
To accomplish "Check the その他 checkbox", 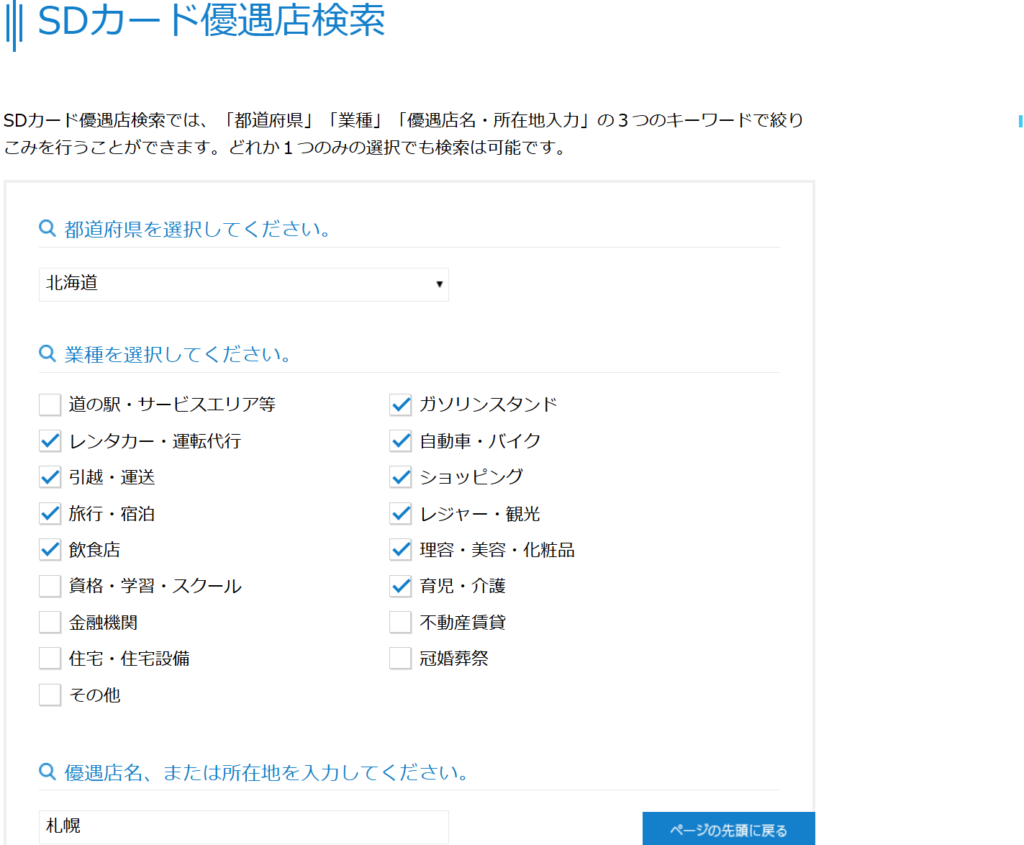I will coord(50,694).
